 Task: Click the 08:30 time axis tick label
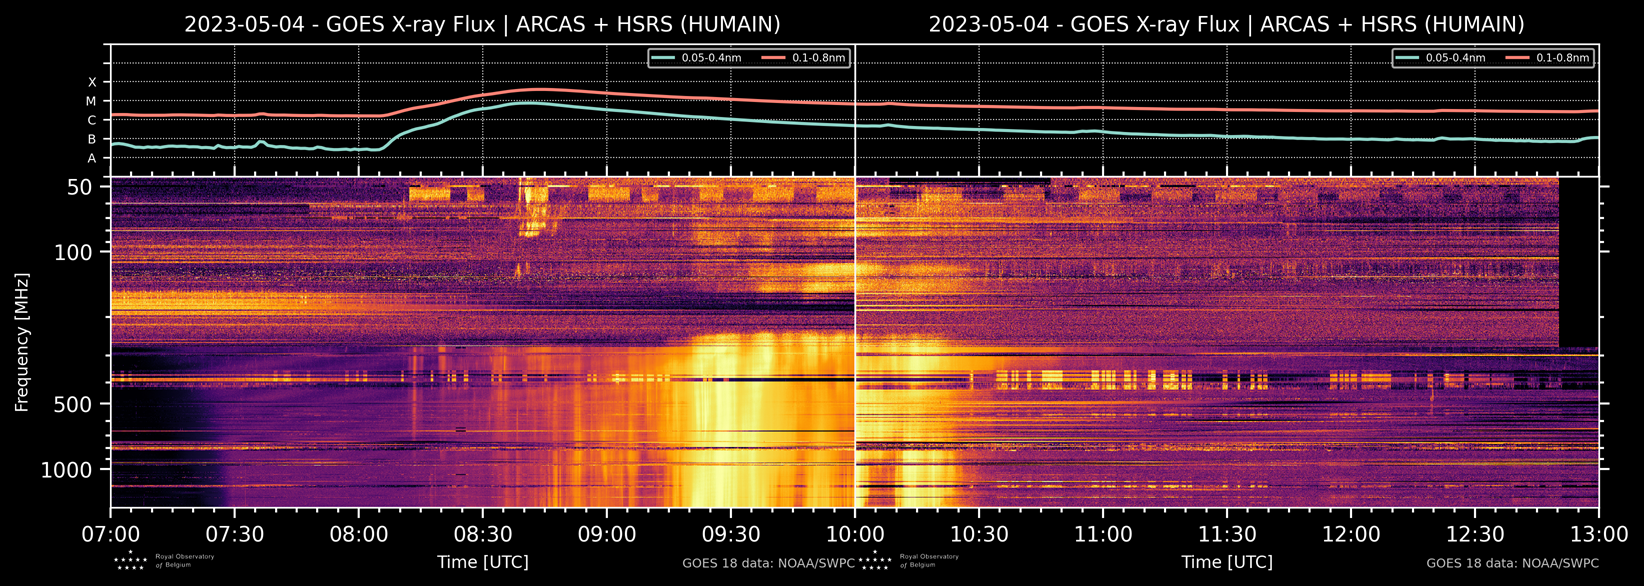click(483, 534)
